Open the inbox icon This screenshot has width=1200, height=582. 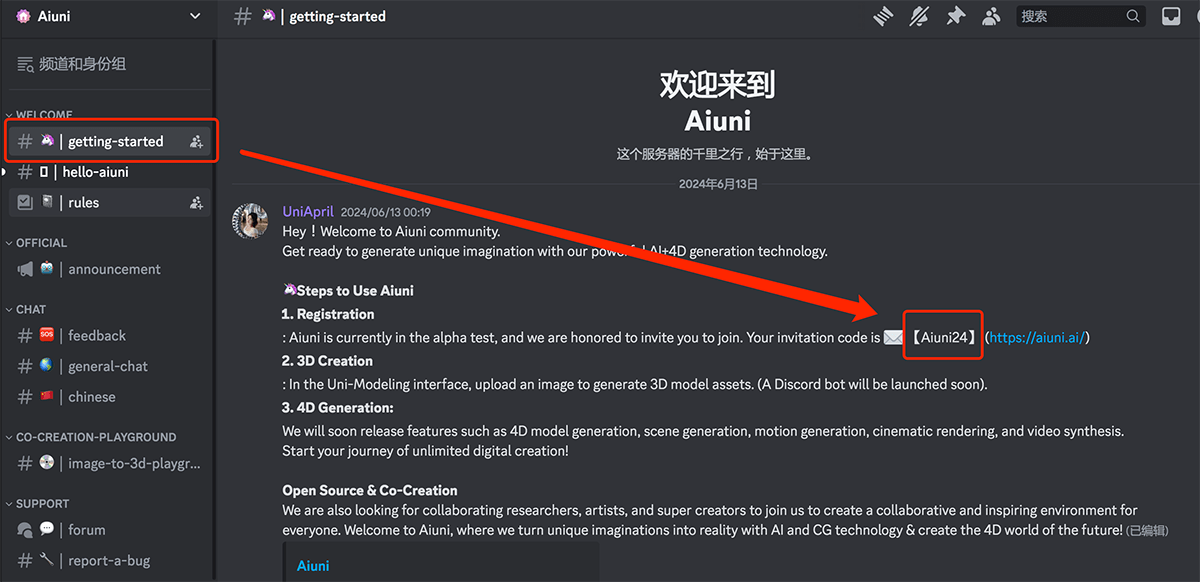1170,16
